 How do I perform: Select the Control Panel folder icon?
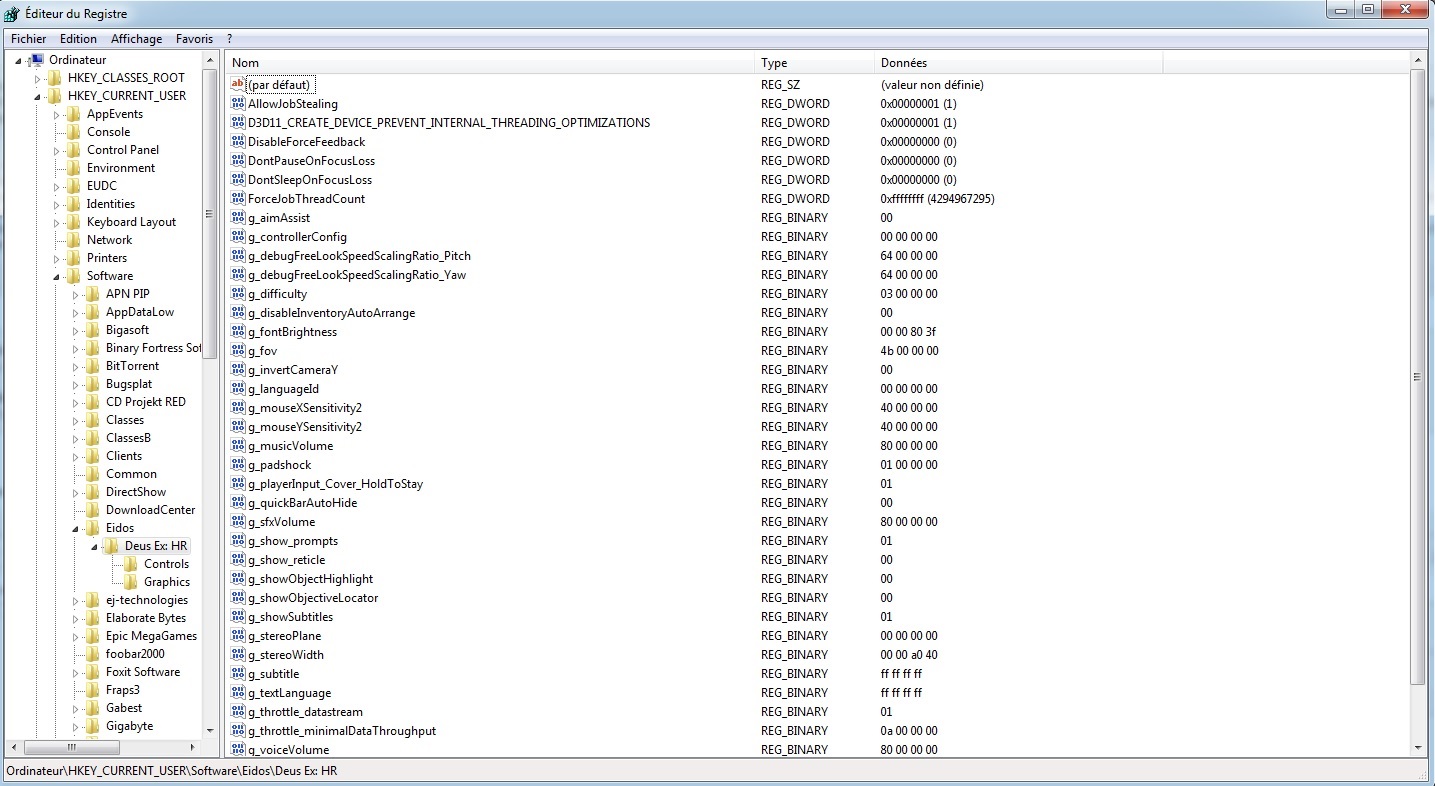[74, 150]
